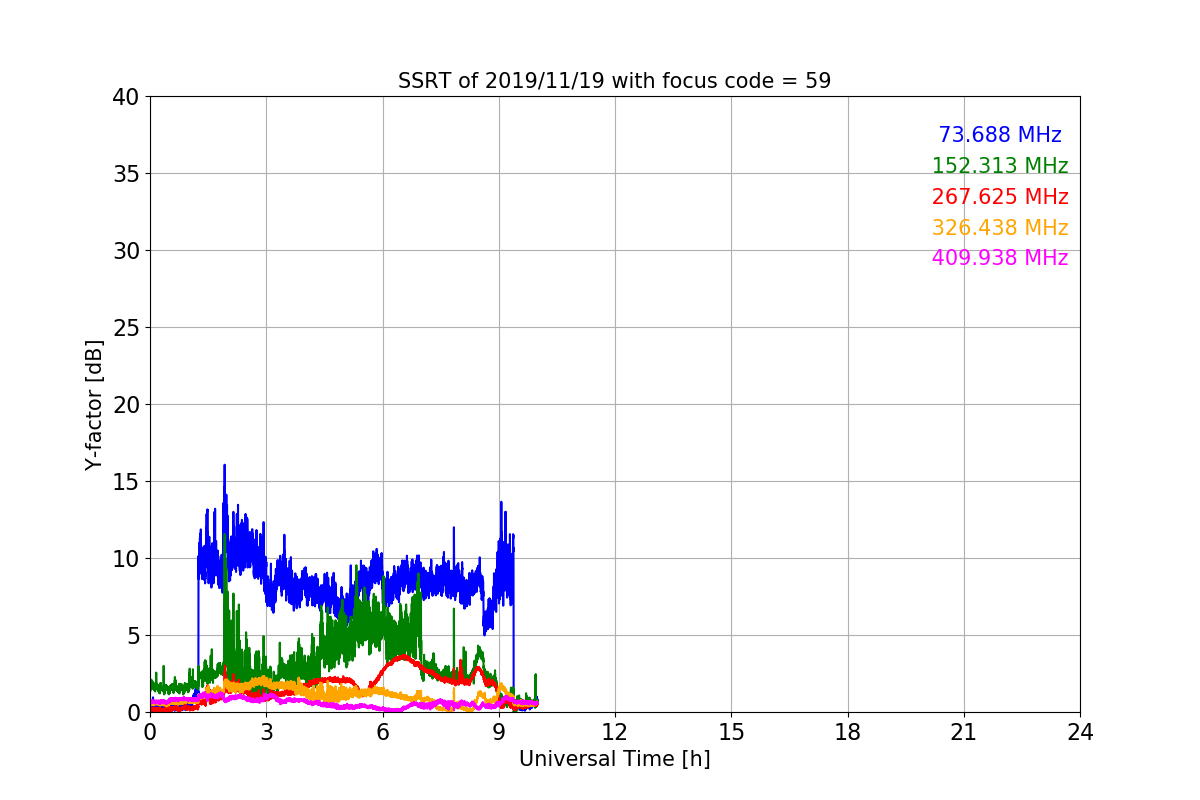Select the red 267.625 MHz legend label
The height and width of the screenshot is (800, 1200).
[x=1000, y=197]
